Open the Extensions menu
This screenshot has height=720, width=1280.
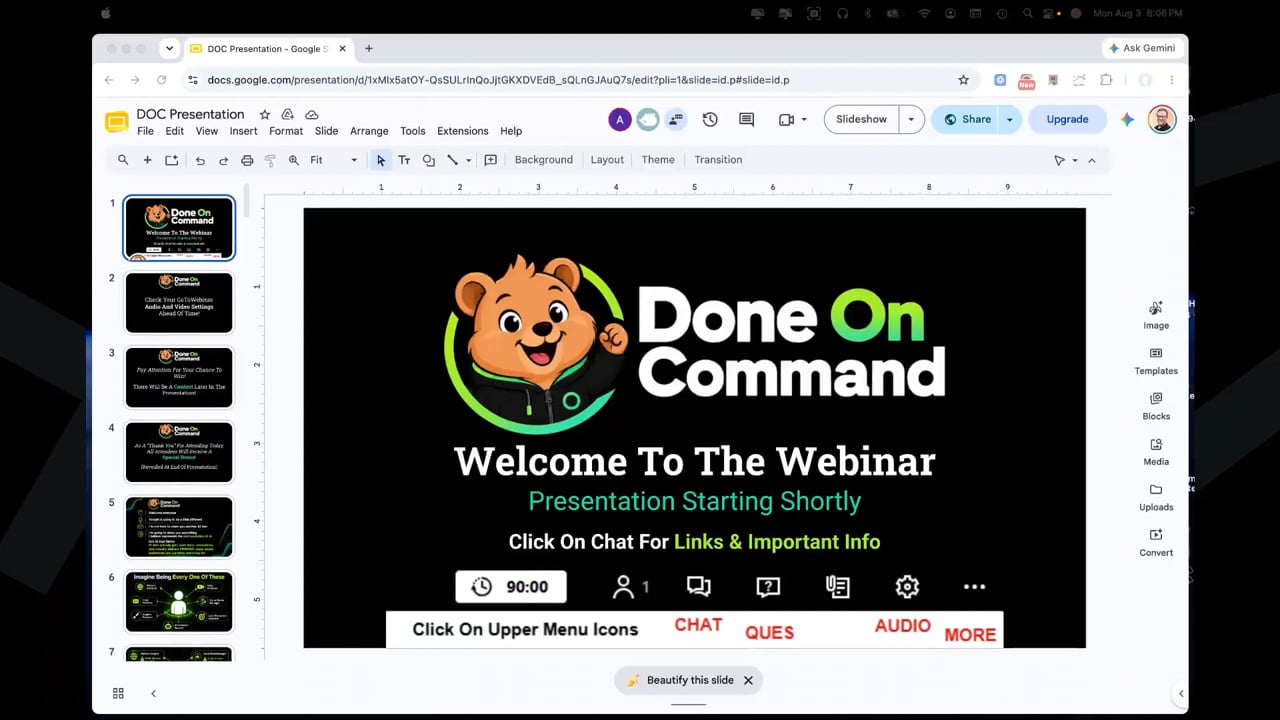462,131
